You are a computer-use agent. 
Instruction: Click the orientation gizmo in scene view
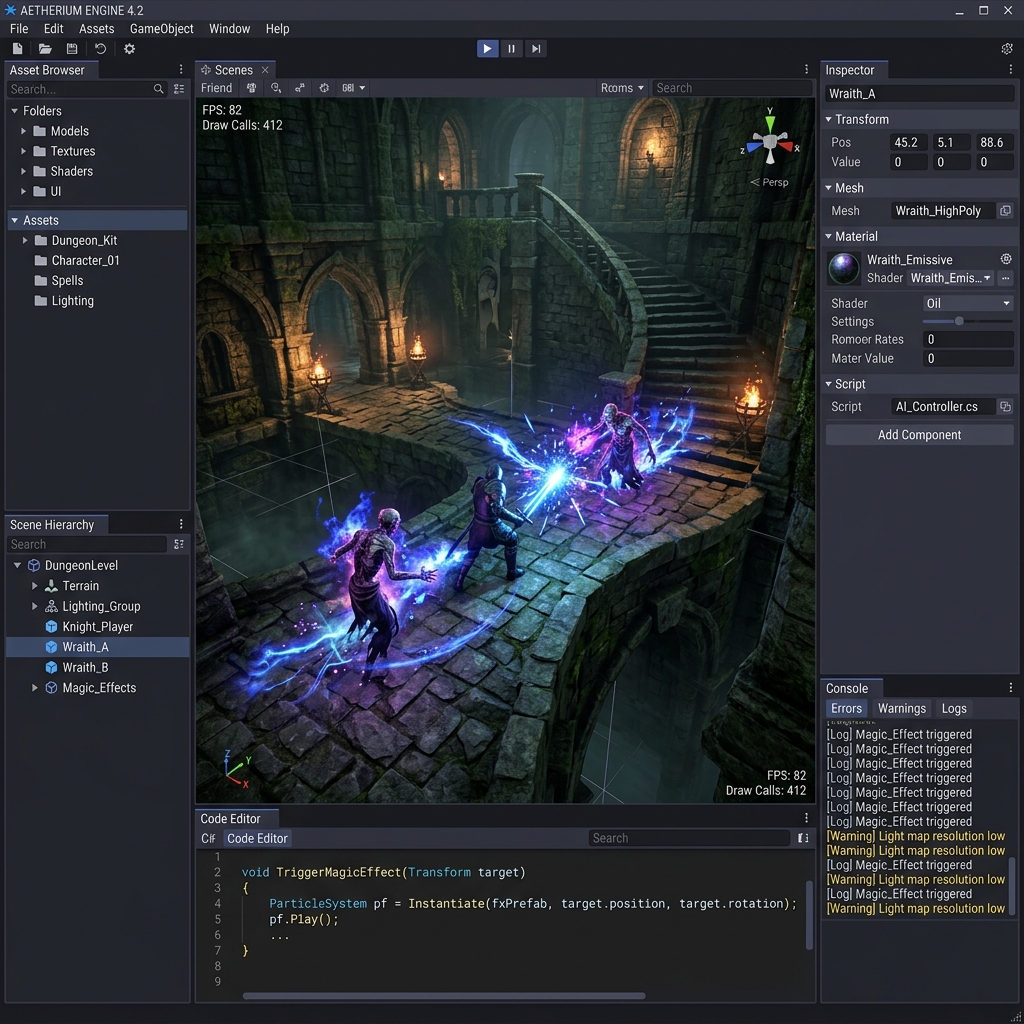coord(771,140)
